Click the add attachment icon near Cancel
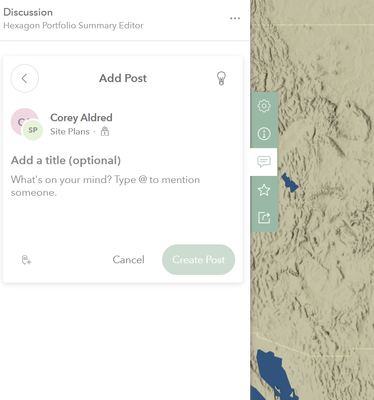The height and width of the screenshot is (400, 374). (x=26, y=260)
